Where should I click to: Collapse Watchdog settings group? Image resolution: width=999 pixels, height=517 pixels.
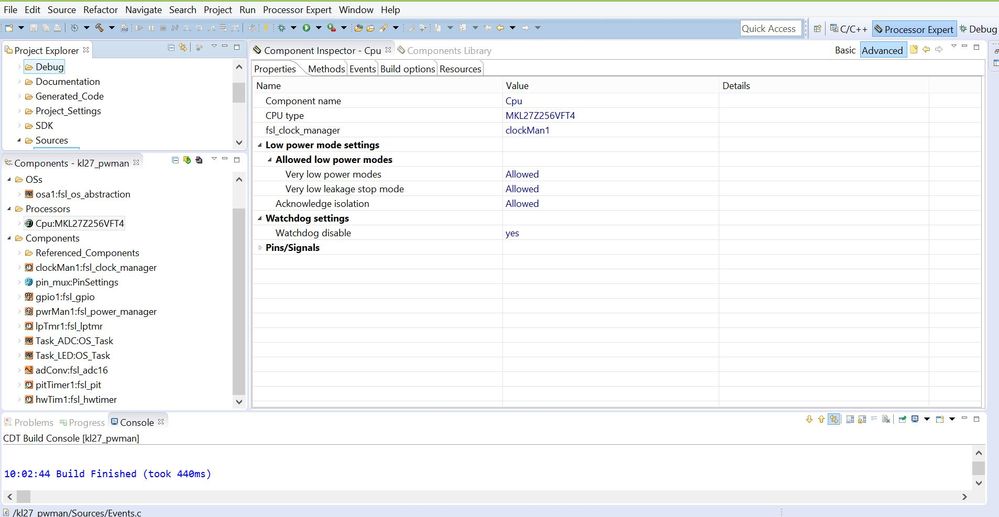(259, 219)
